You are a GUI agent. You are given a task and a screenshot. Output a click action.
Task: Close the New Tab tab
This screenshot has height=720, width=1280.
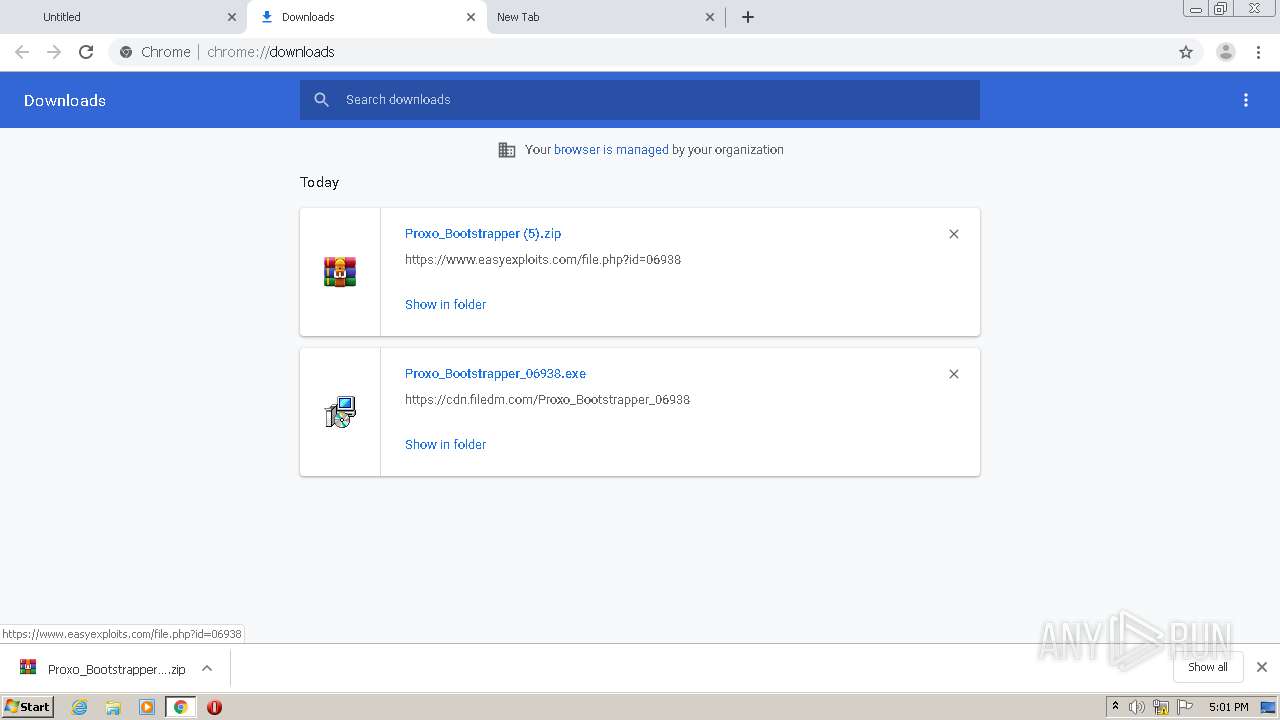[710, 17]
